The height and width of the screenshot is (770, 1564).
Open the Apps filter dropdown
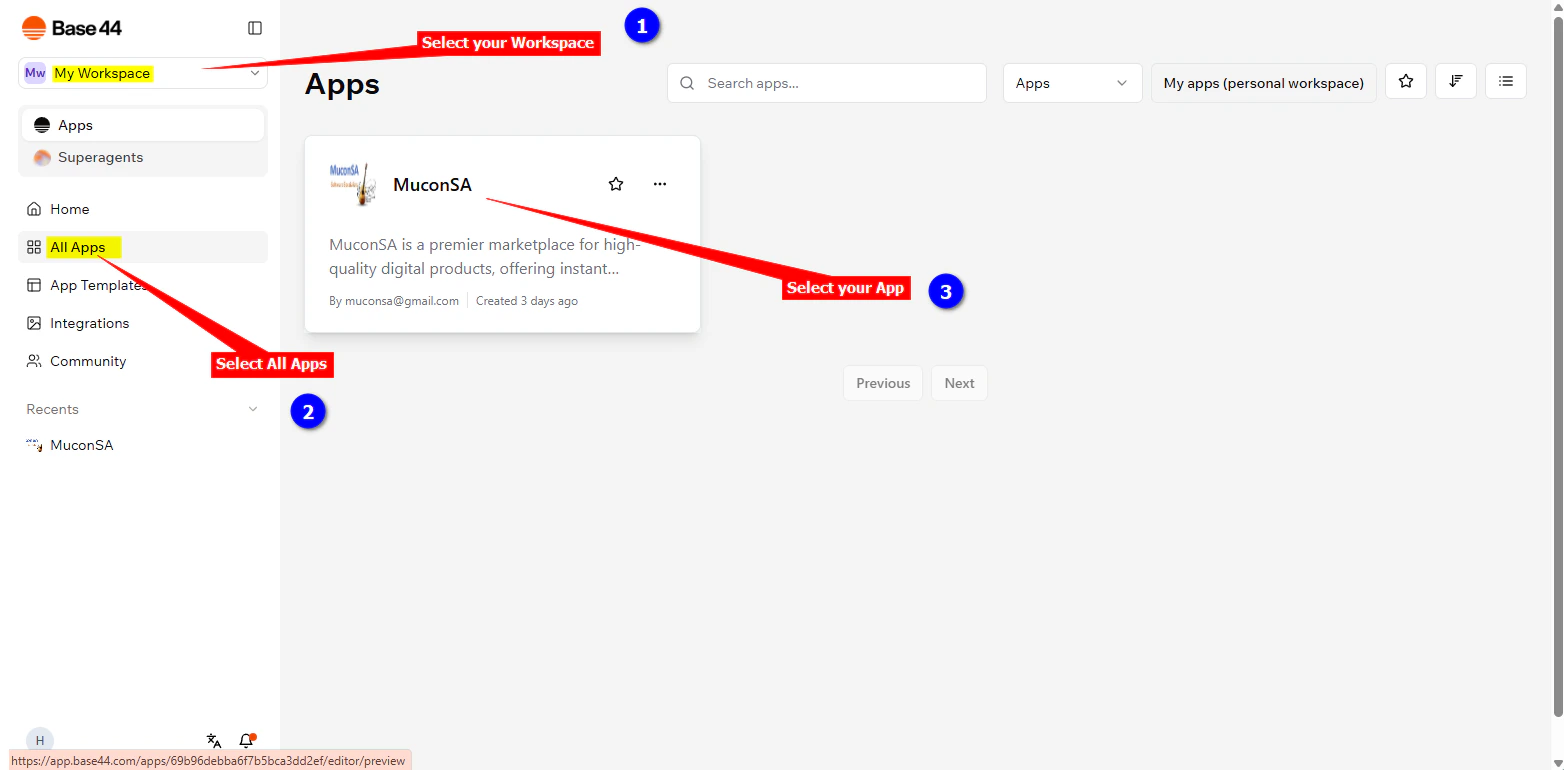1072,83
